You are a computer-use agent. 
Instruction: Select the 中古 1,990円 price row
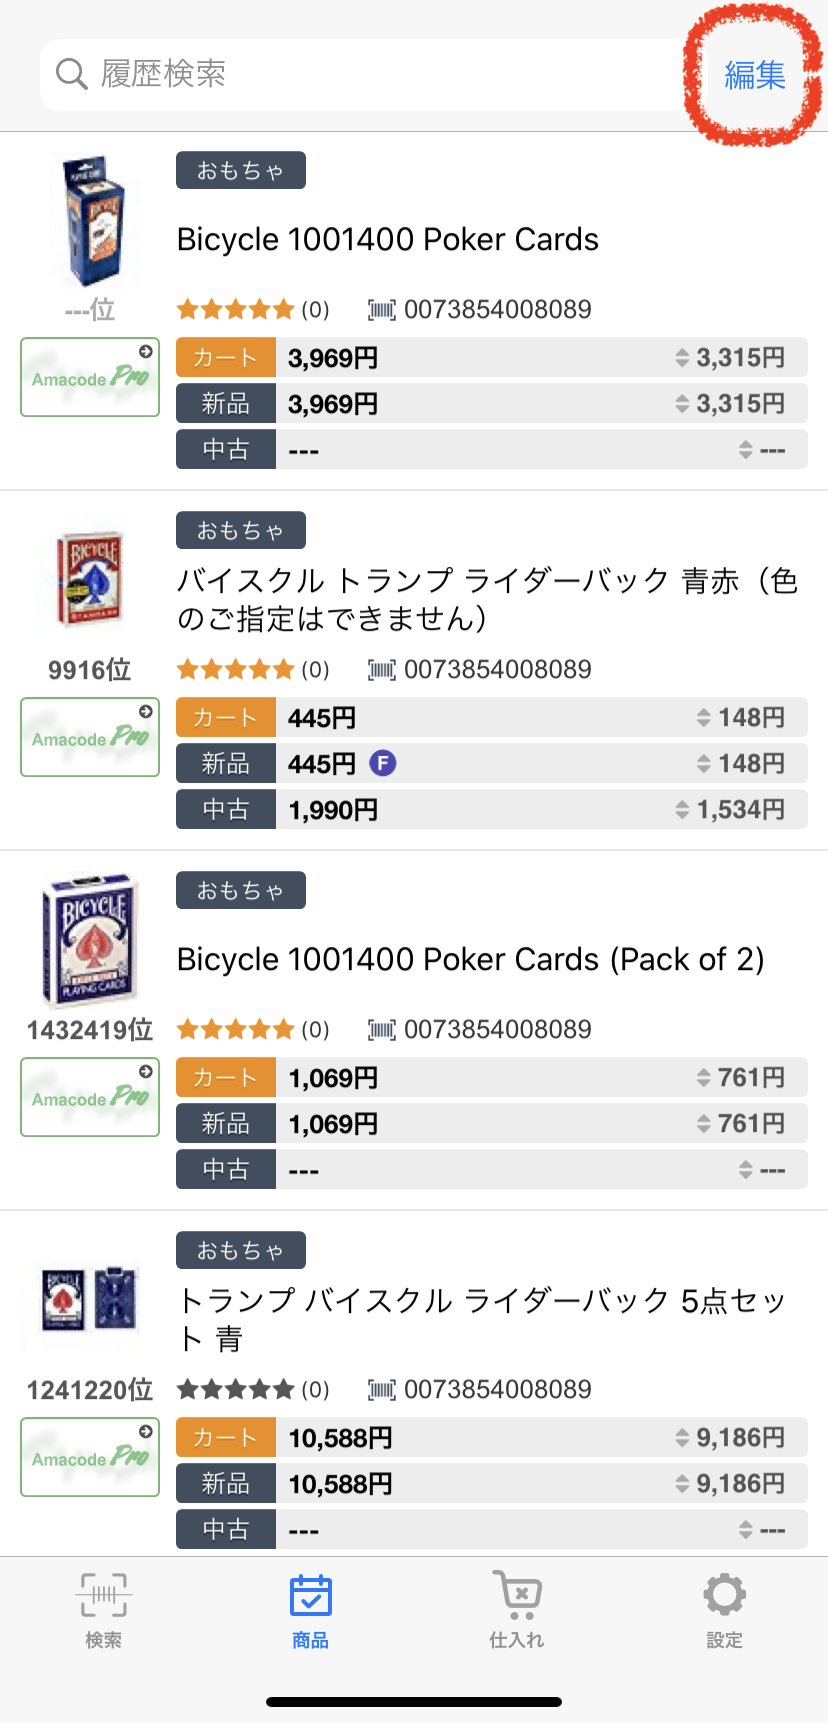(490, 810)
